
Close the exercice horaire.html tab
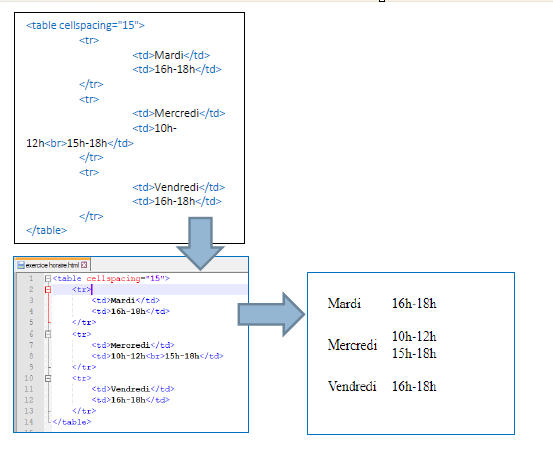(84, 265)
